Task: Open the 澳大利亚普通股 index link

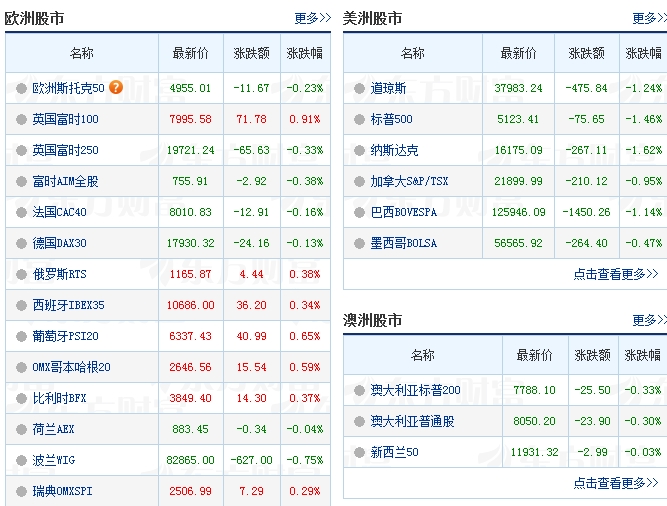Action: point(413,421)
